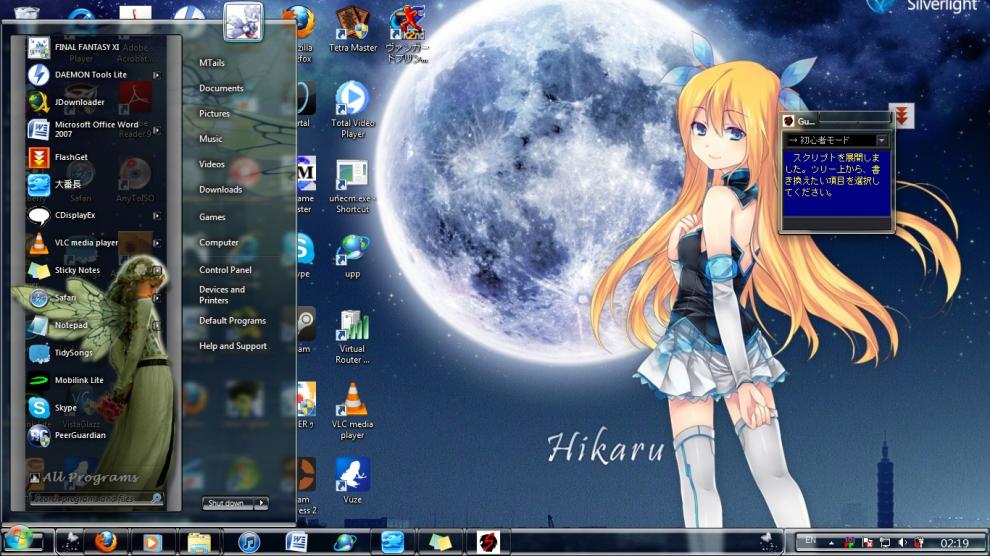The height and width of the screenshot is (556, 990).
Task: Click EN language indicator in tray
Action: (x=810, y=540)
